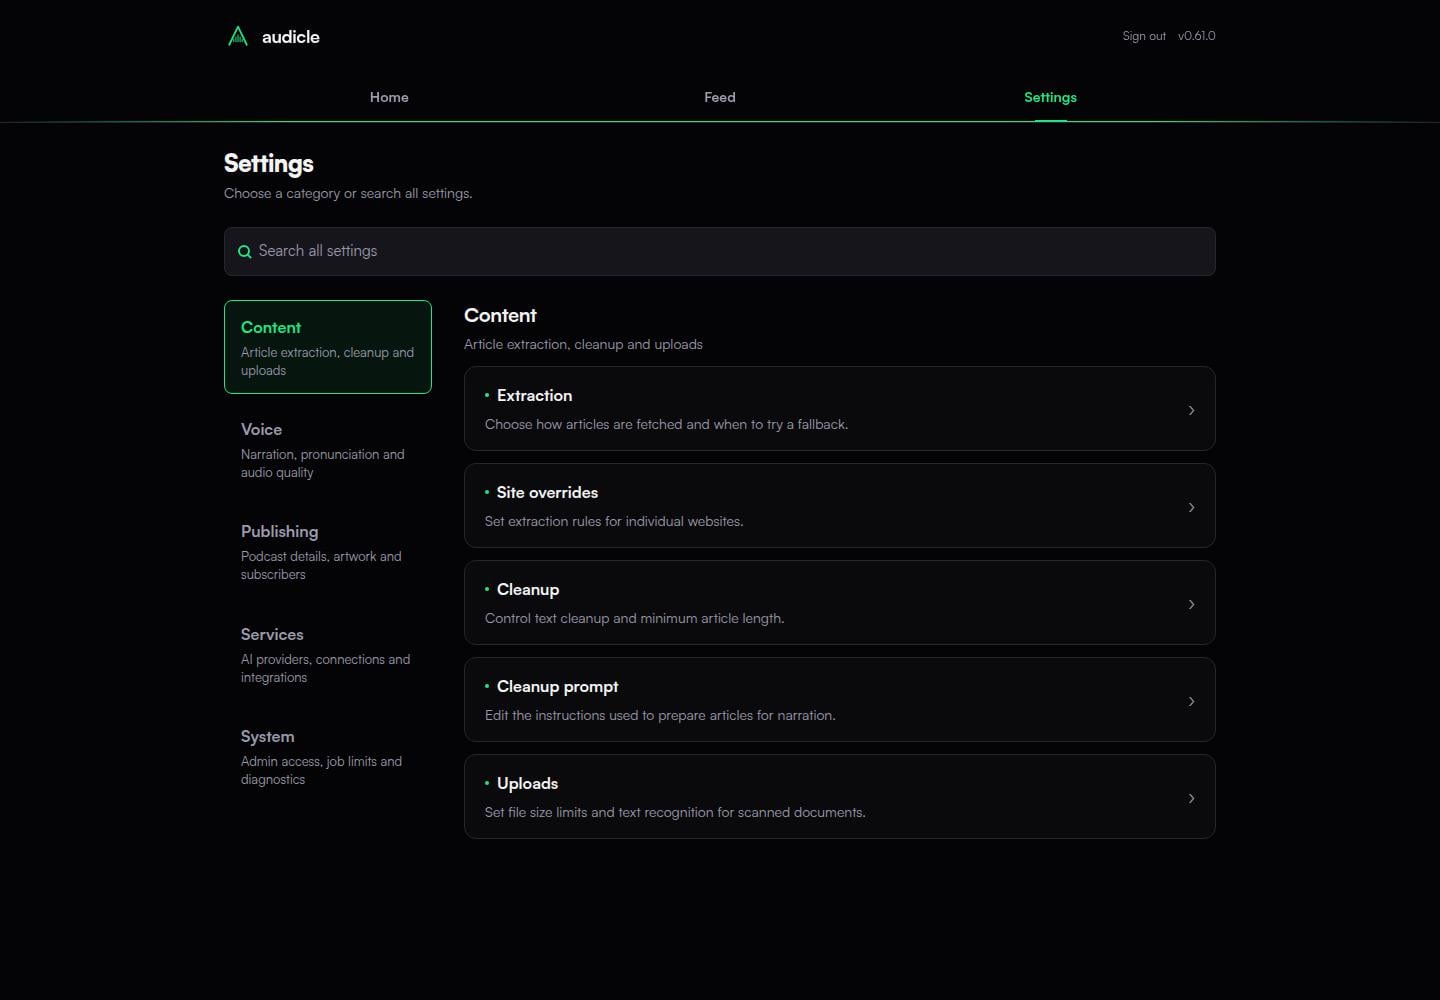Open the Site overrides card
The height and width of the screenshot is (1000, 1440).
tap(840, 505)
